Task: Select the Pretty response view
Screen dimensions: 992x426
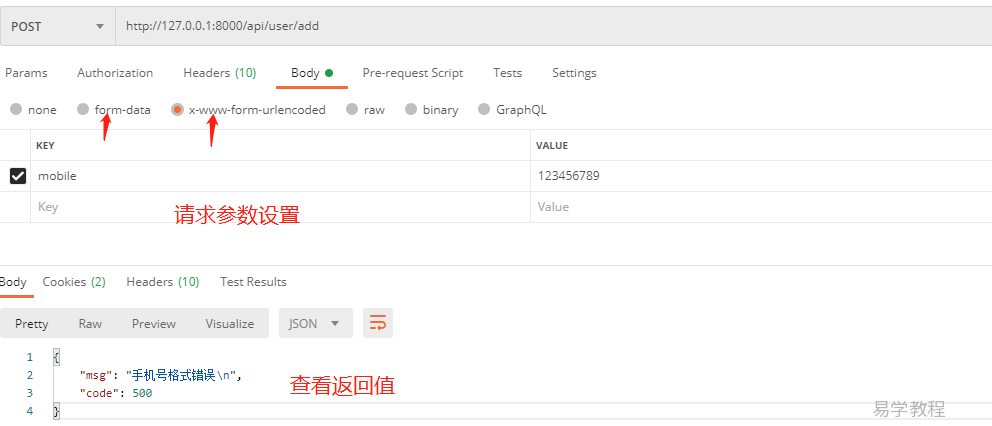Action: point(32,323)
